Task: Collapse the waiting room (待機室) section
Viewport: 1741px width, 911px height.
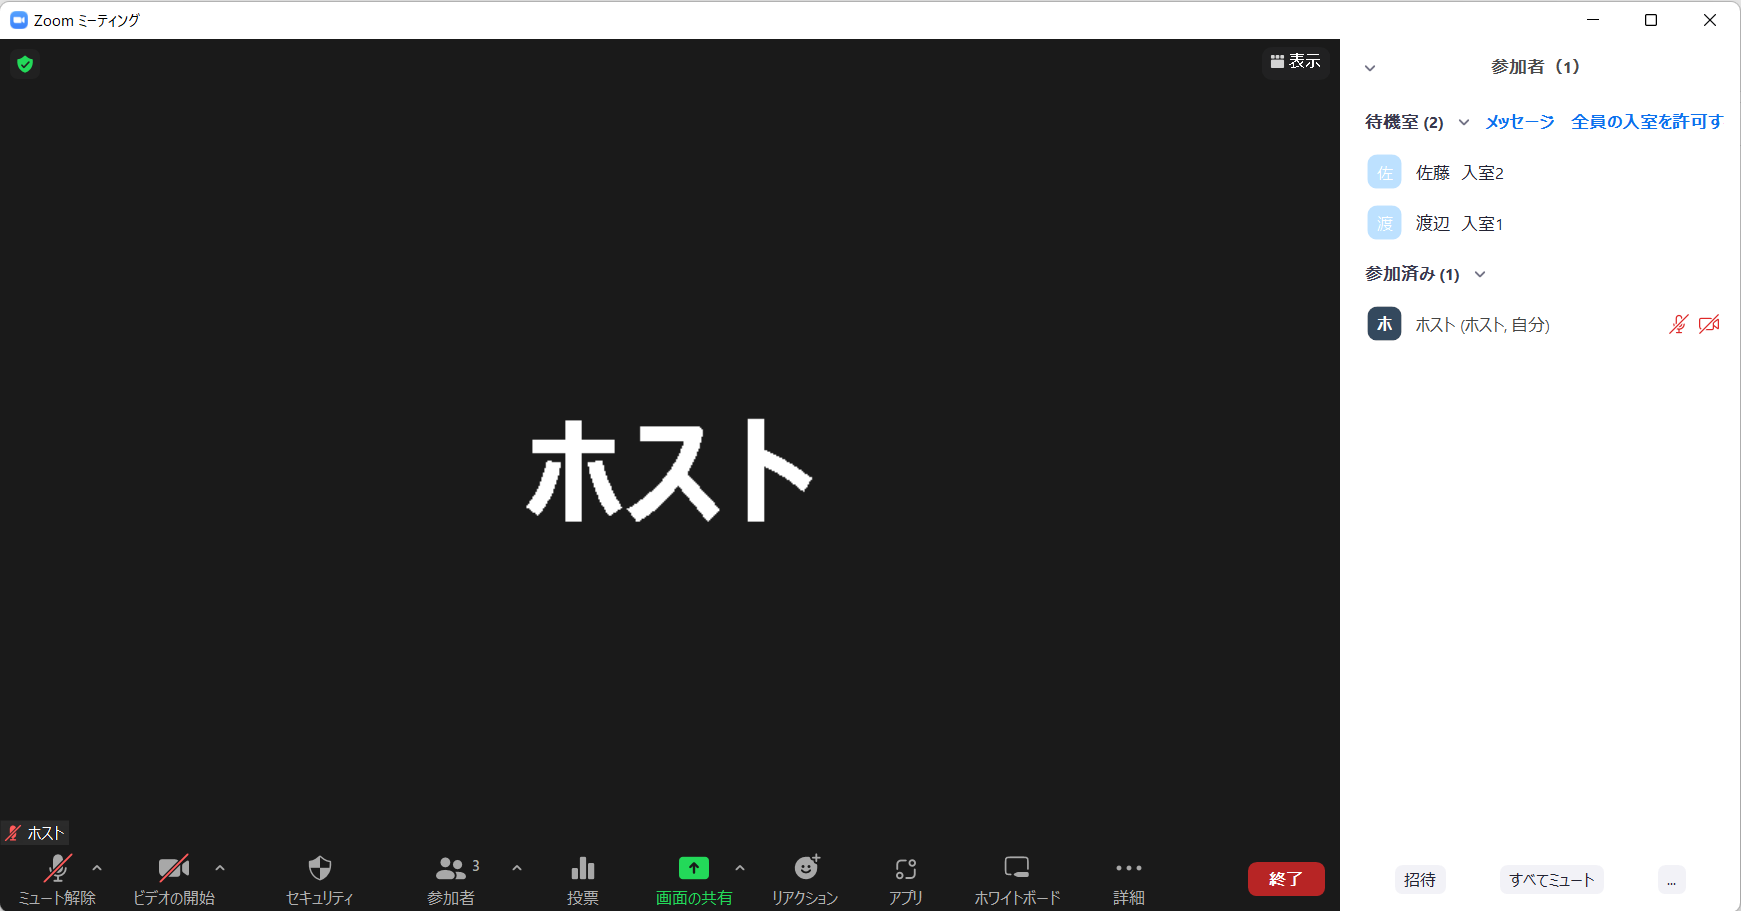Action: click(1464, 122)
